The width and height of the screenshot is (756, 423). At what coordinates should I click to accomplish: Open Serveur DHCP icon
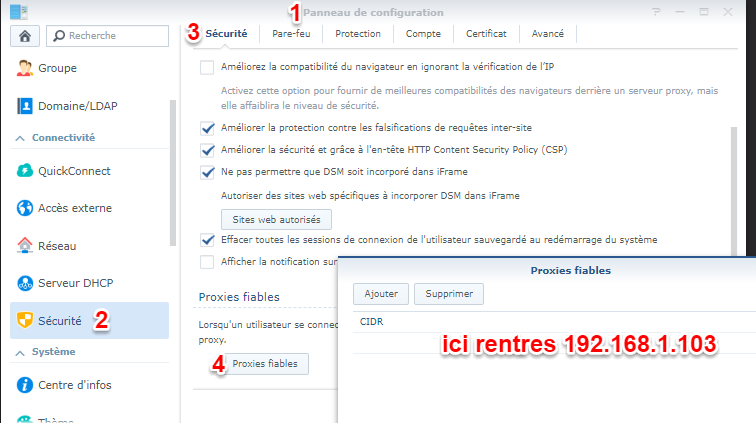[25, 283]
